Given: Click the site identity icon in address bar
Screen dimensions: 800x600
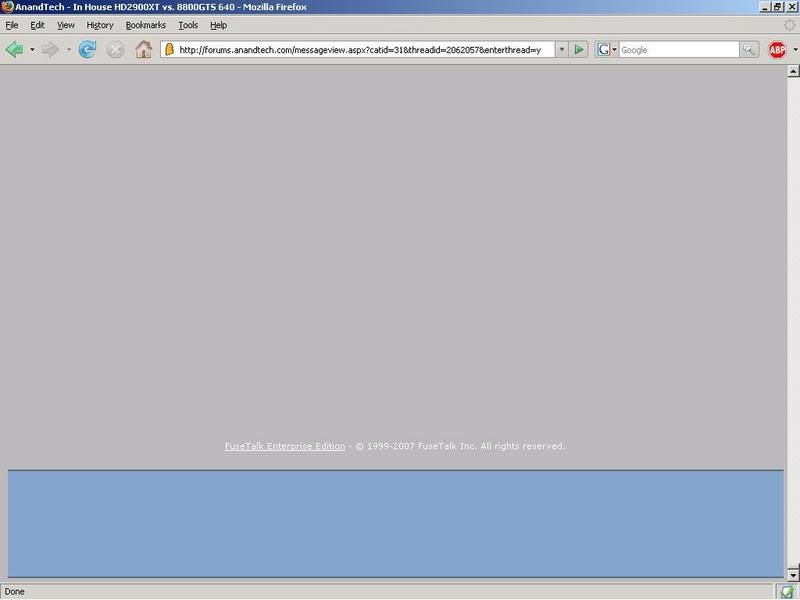Looking at the screenshot, I should (169, 49).
